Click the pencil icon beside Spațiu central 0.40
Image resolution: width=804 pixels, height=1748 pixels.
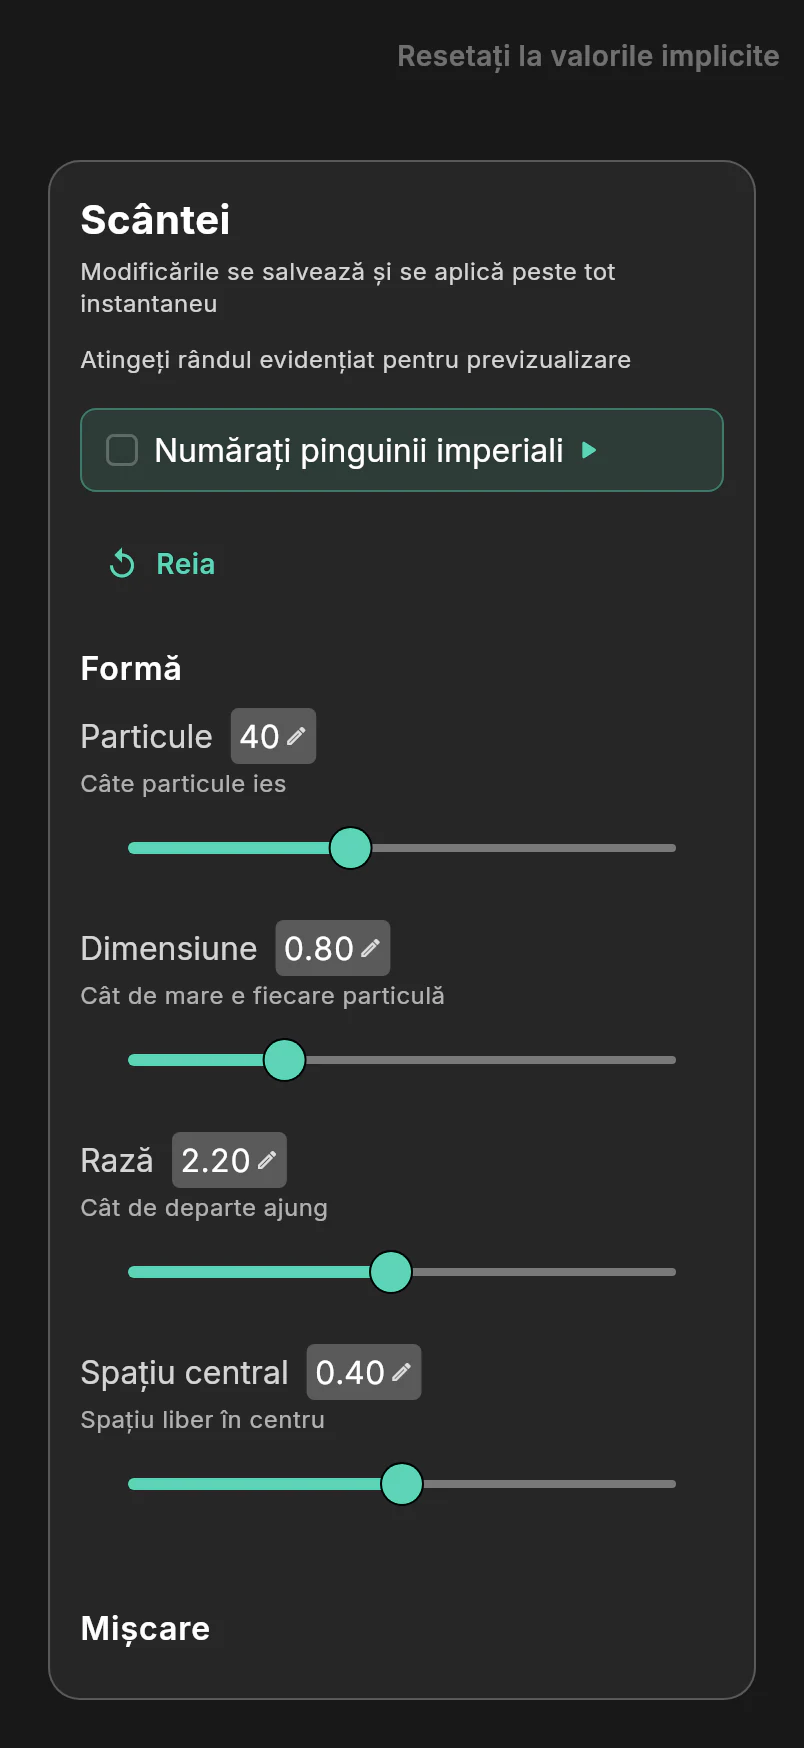point(401,1372)
